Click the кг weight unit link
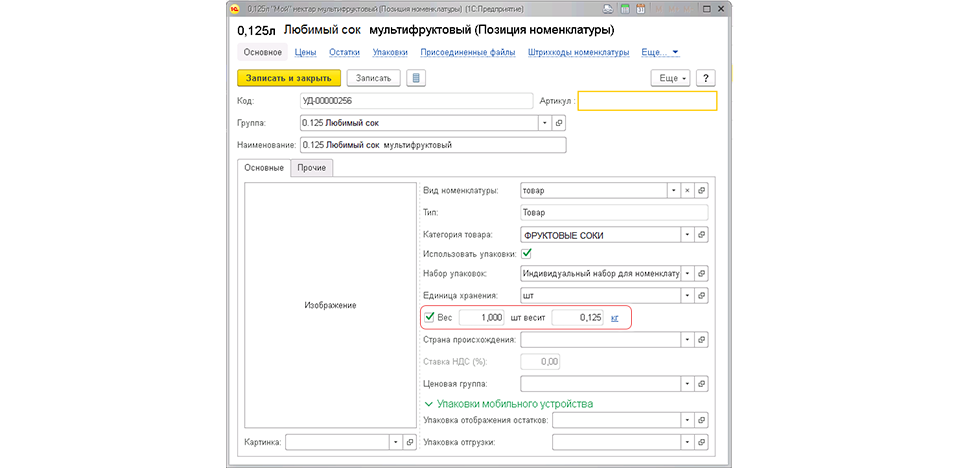Image resolution: width=960 pixels, height=468 pixels. 615,318
